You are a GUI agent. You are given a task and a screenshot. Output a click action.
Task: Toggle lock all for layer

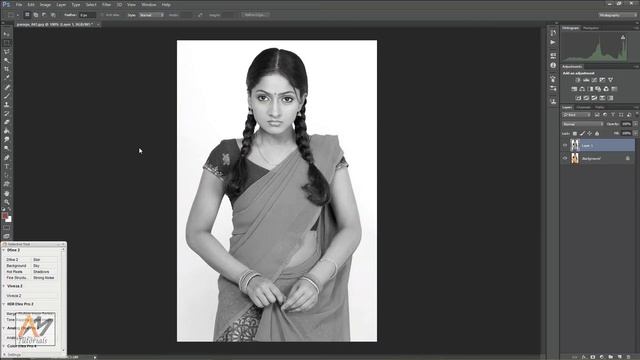[x=597, y=133]
